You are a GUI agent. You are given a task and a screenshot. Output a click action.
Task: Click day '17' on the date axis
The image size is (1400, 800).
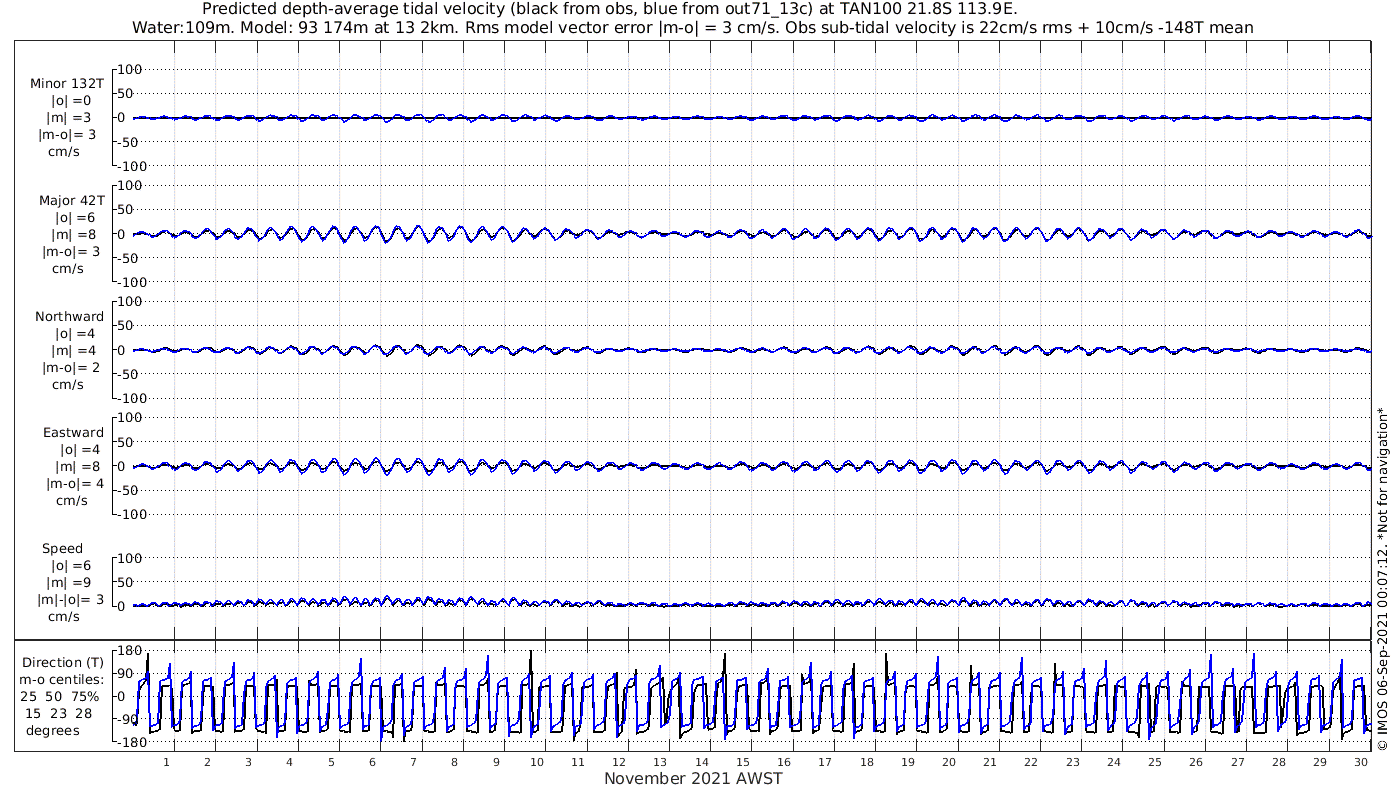[x=825, y=763]
